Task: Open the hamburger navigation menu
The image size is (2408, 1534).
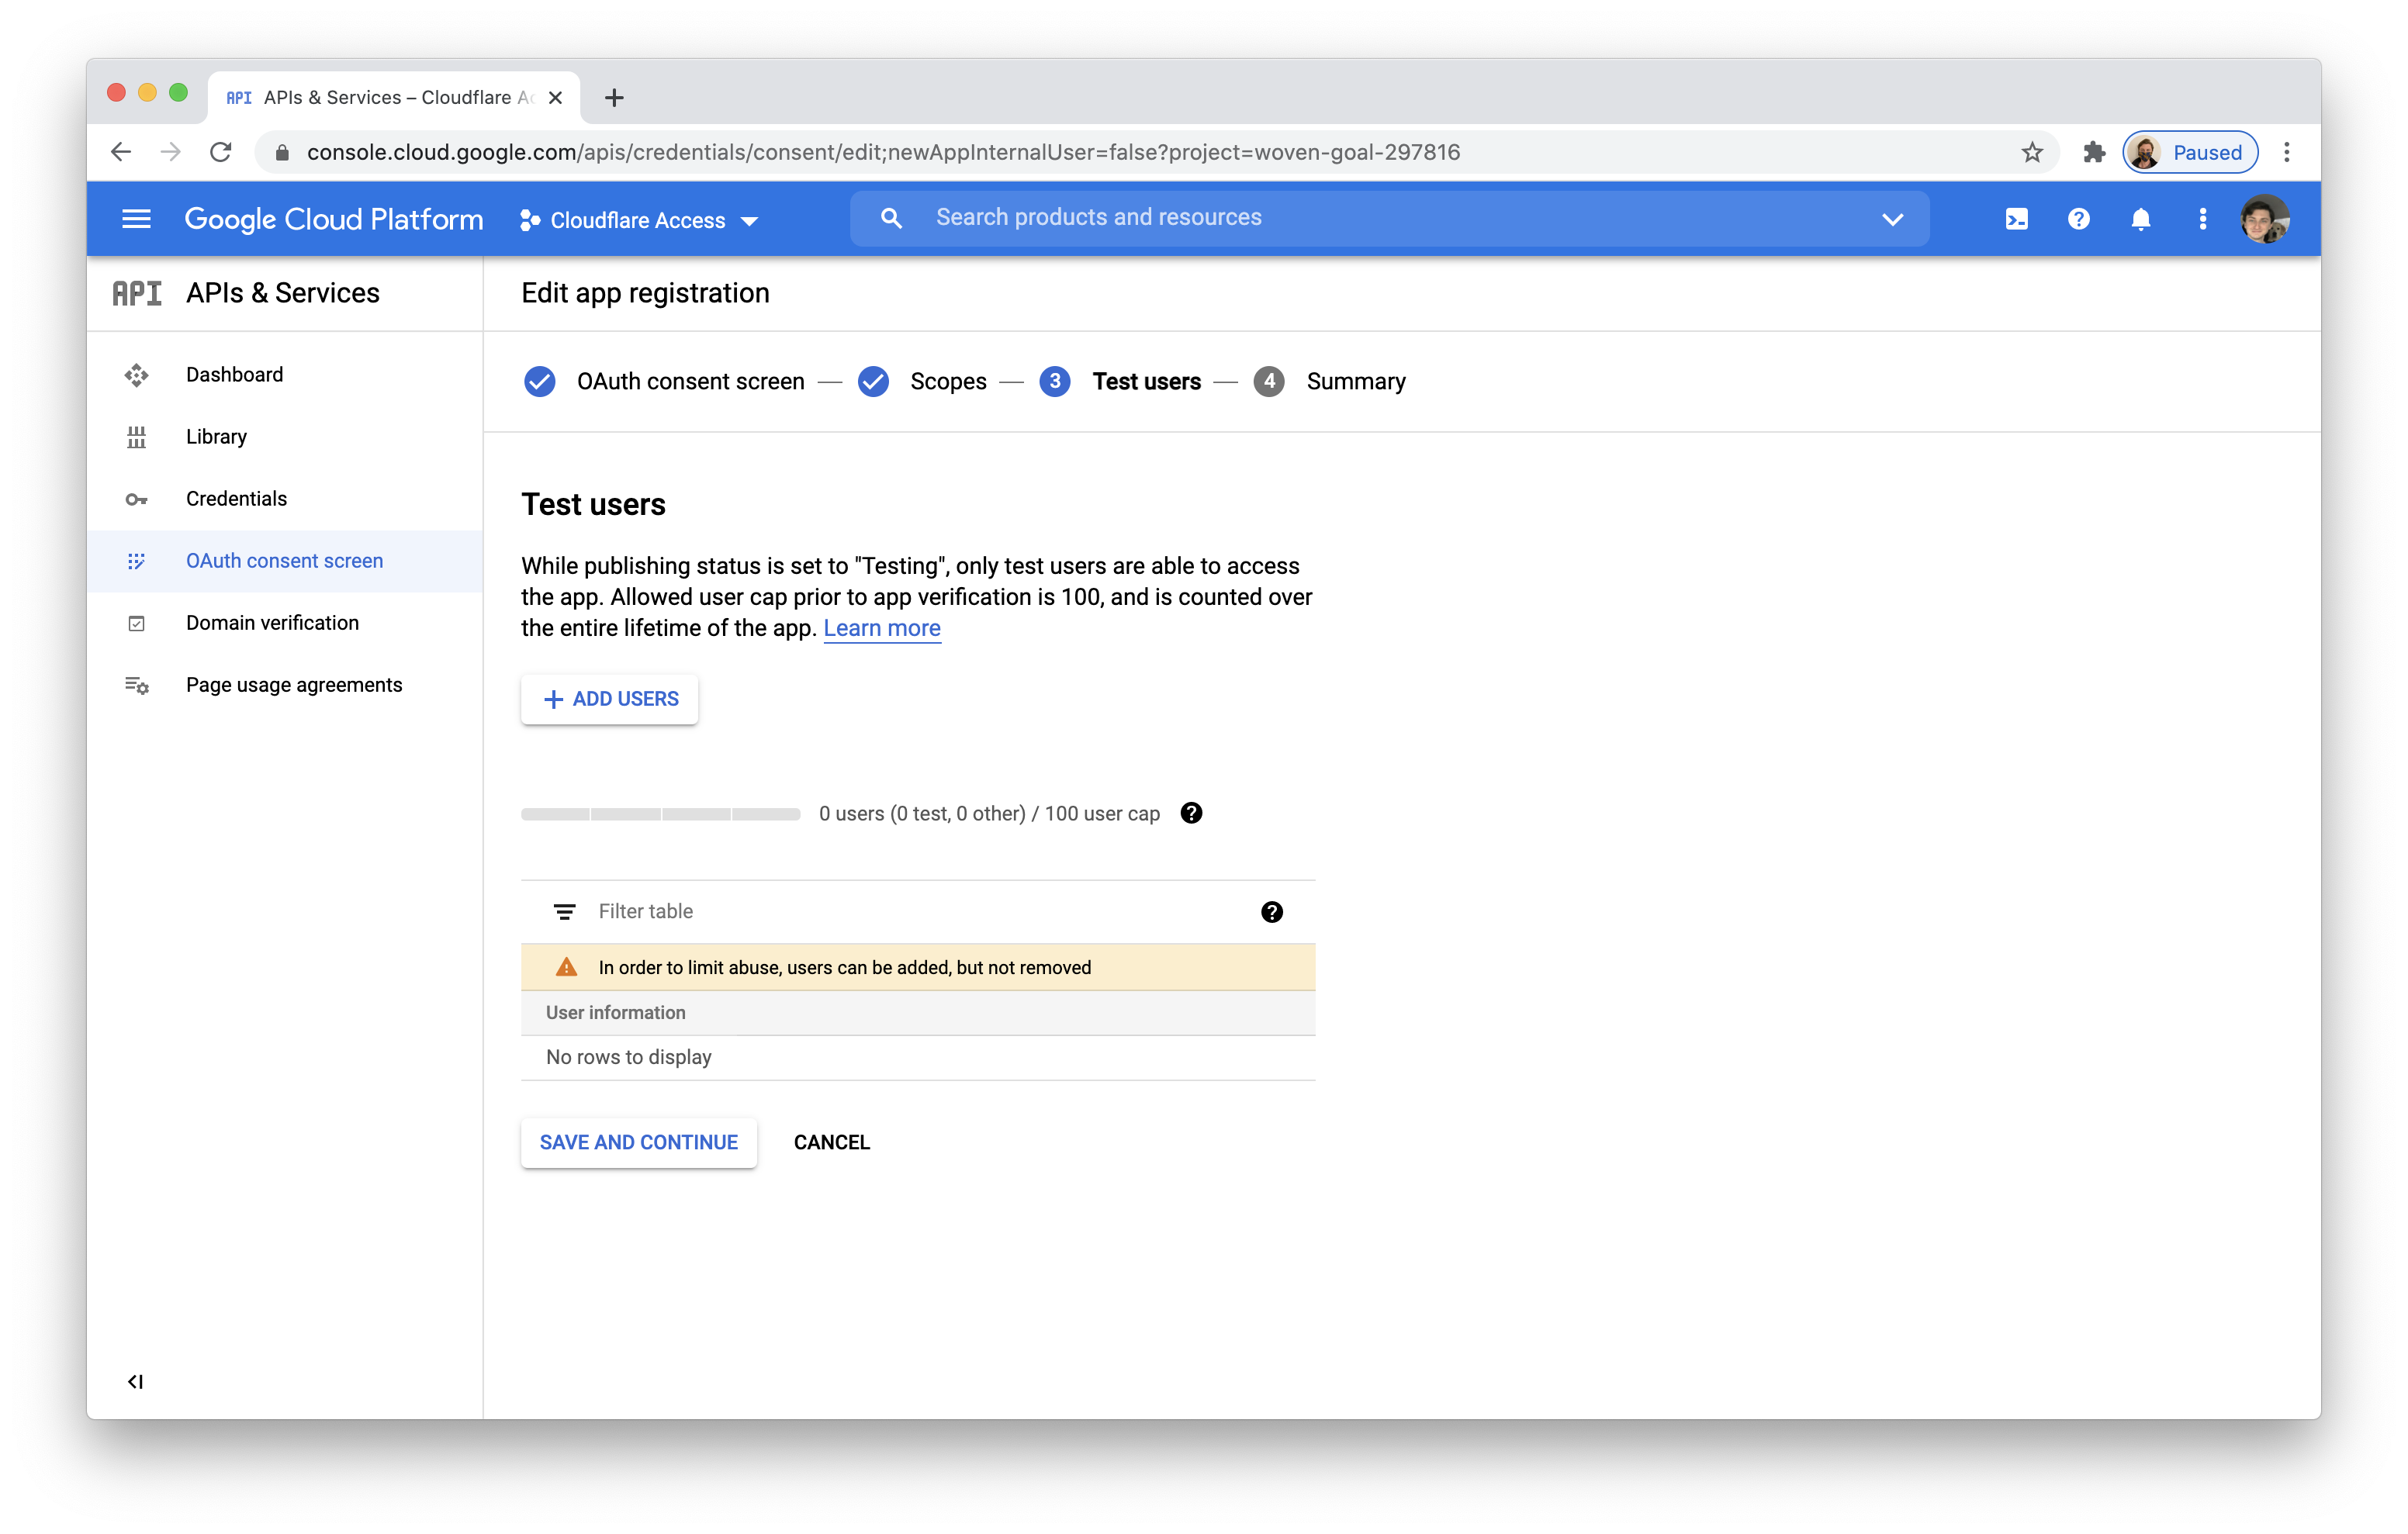Action: pyautogui.click(x=136, y=219)
